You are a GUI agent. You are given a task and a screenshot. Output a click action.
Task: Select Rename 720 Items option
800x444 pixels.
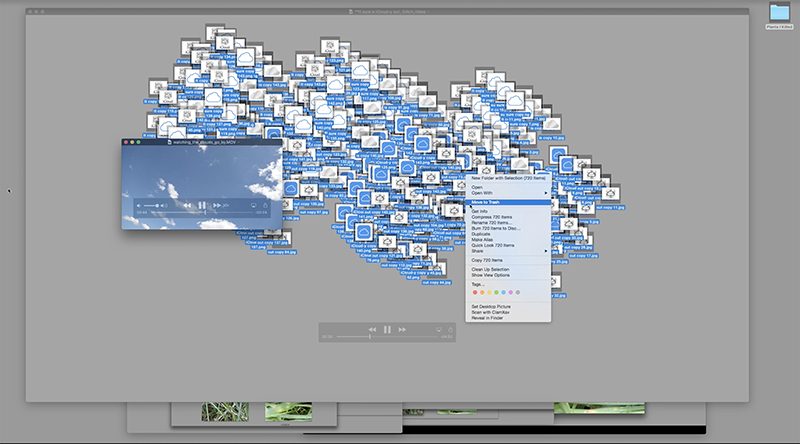(493, 222)
